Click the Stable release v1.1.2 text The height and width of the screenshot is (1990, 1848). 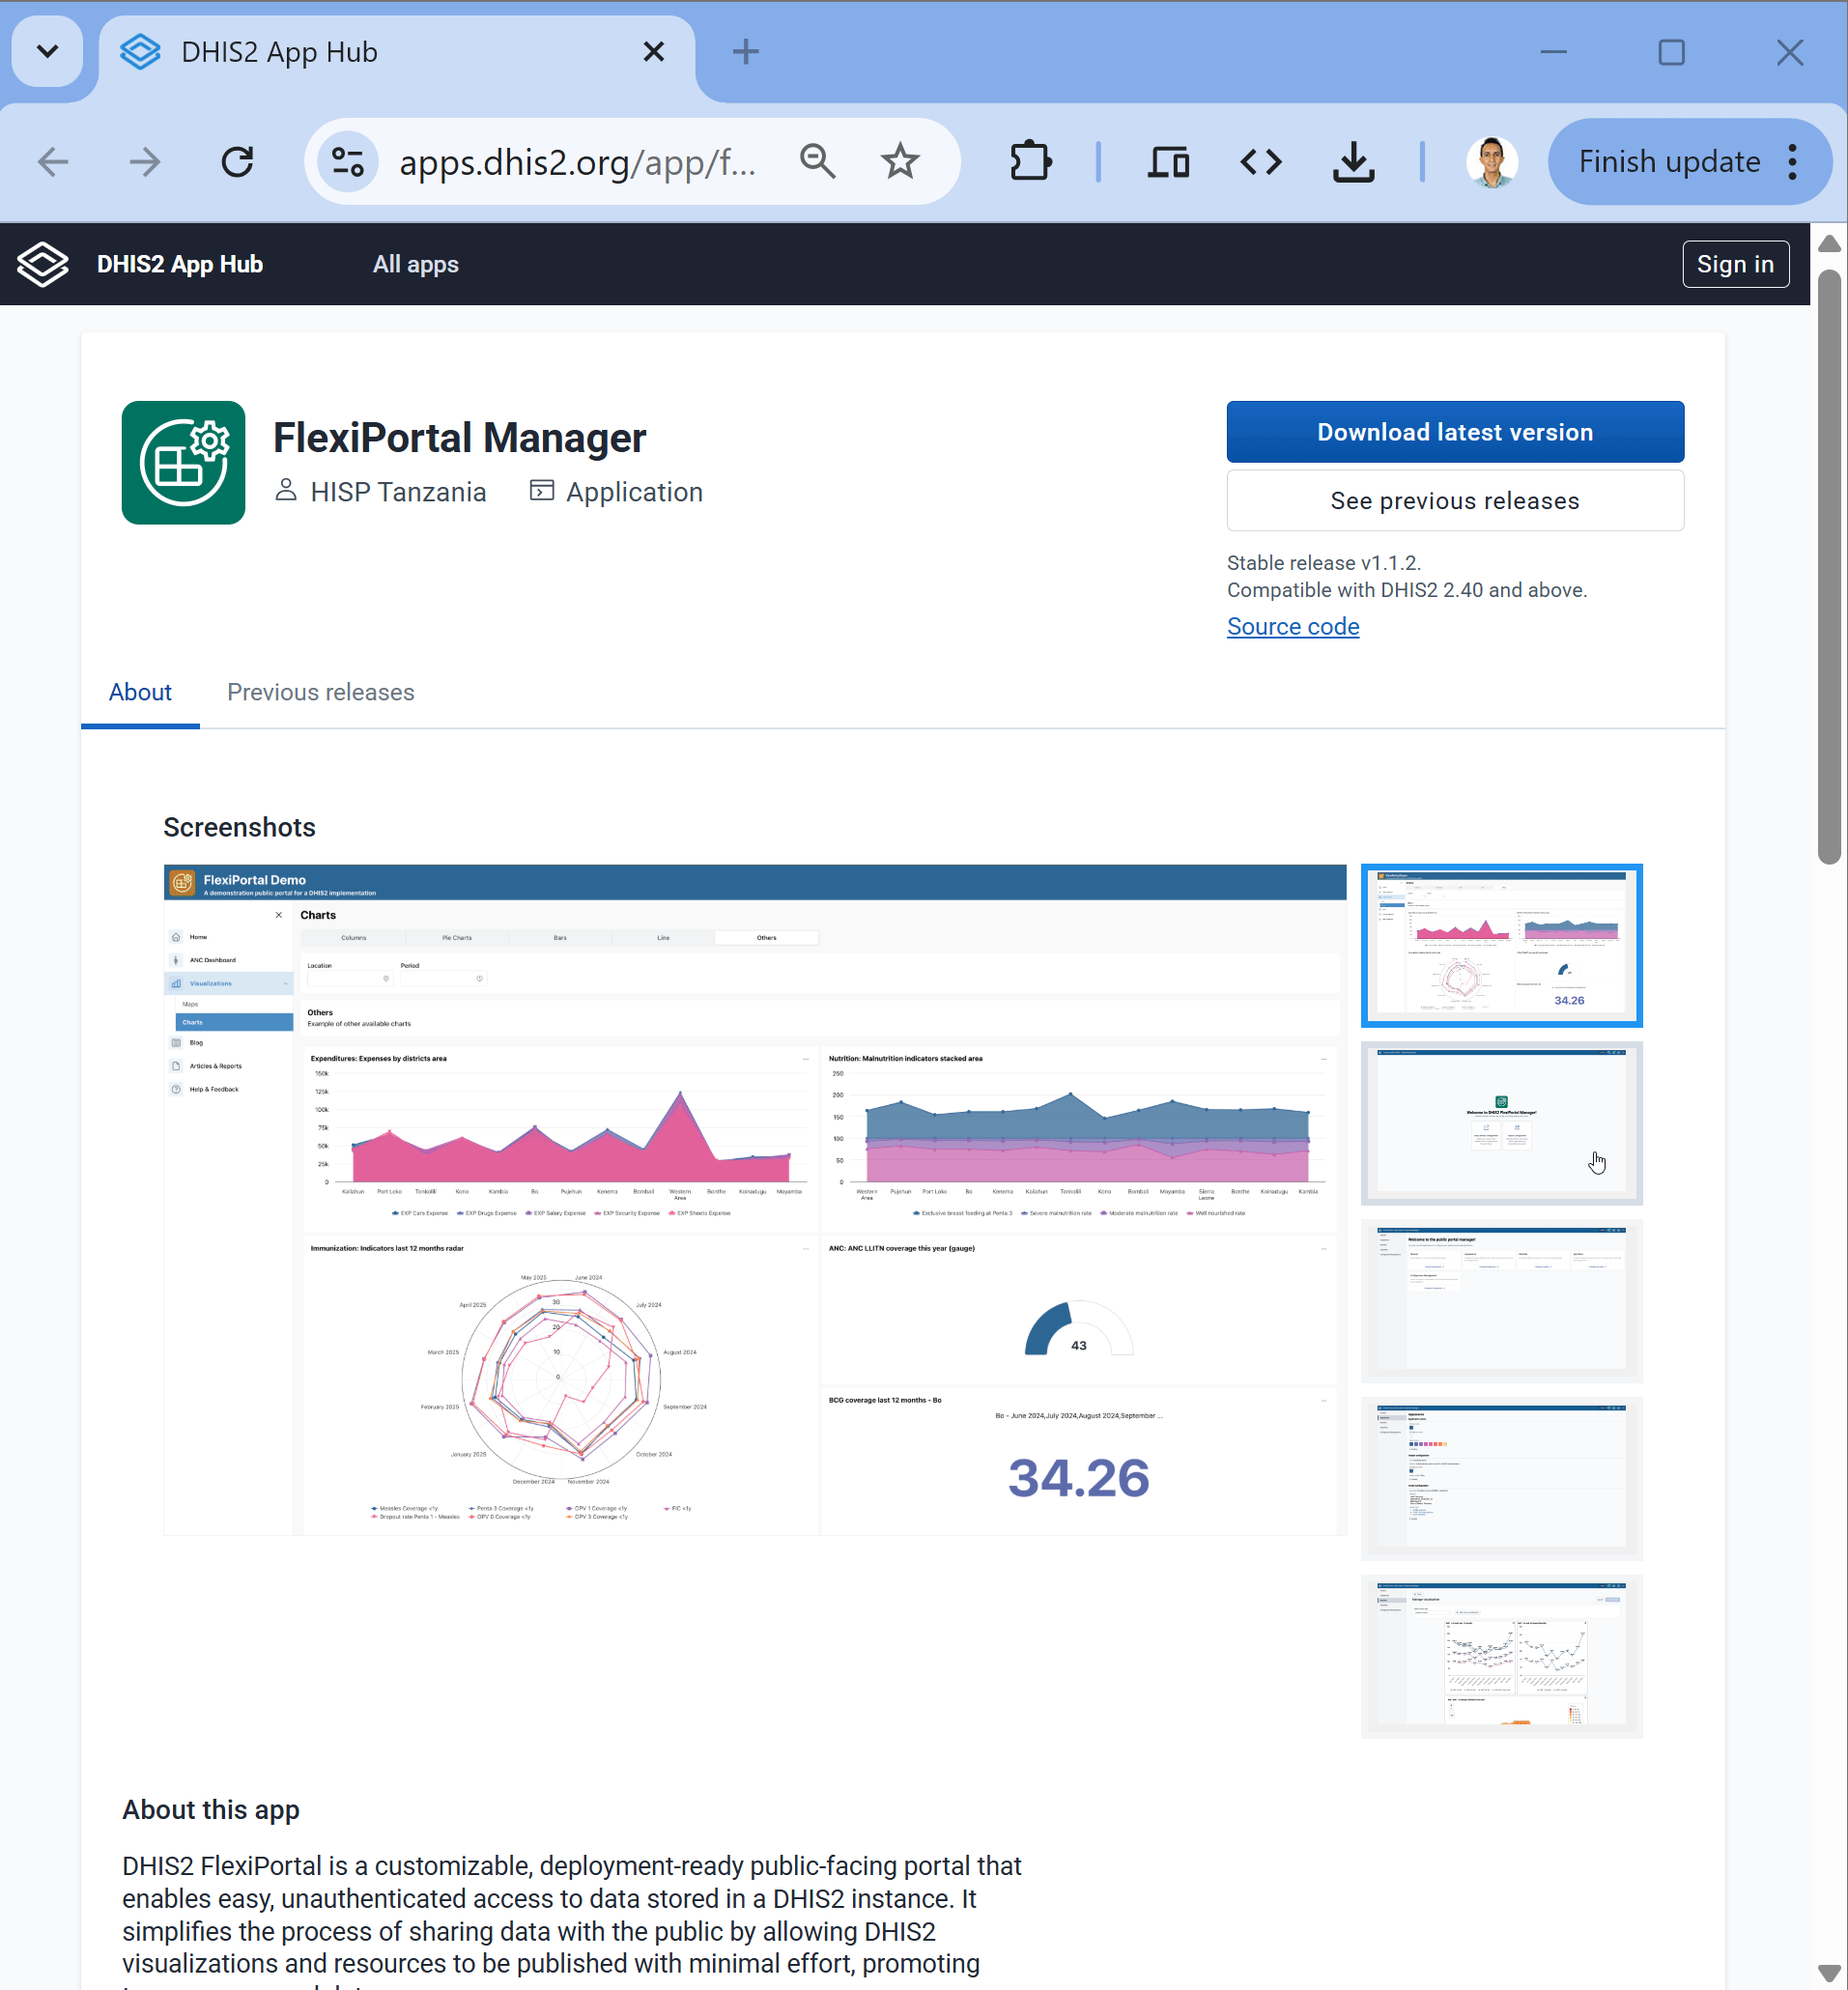click(x=1323, y=563)
